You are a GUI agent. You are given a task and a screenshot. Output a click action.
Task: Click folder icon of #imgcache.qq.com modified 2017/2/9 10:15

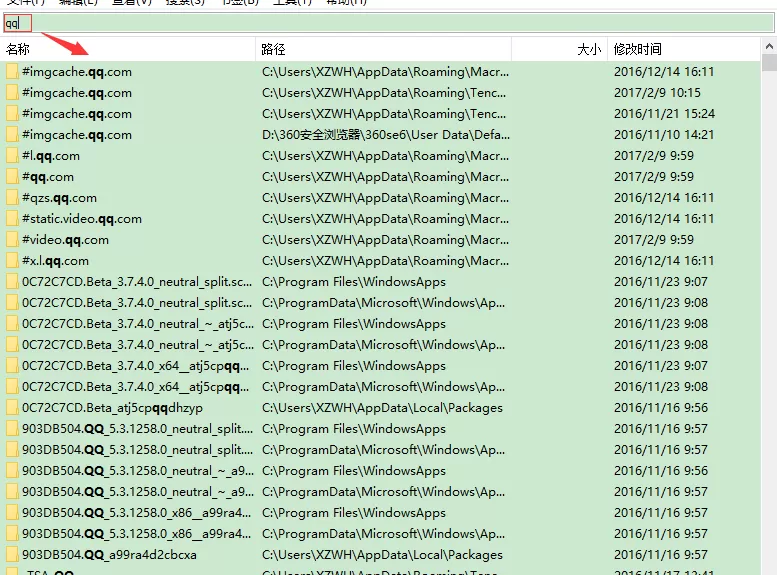click(x=12, y=93)
